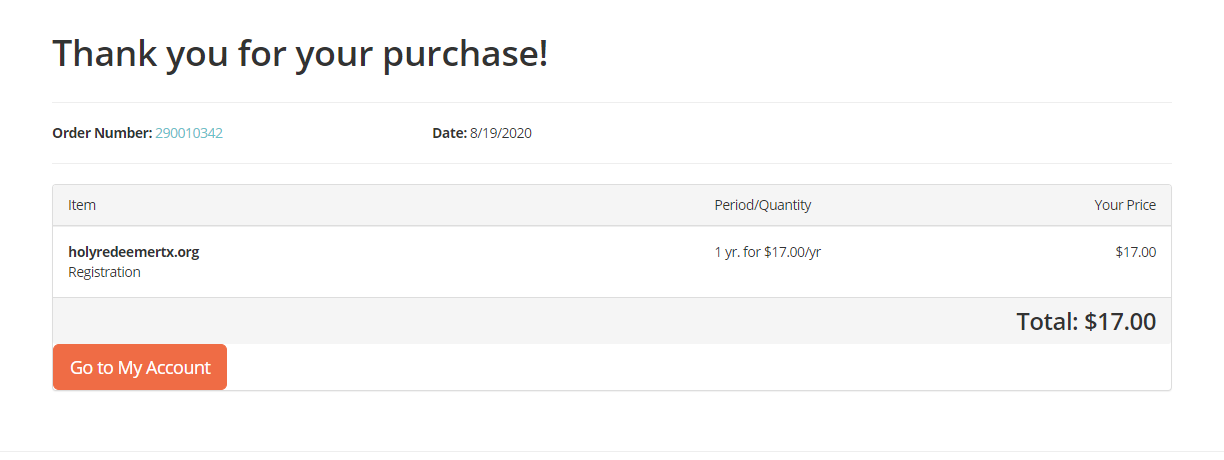Open order number 290010342 link
The height and width of the screenshot is (460, 1224).
[189, 133]
